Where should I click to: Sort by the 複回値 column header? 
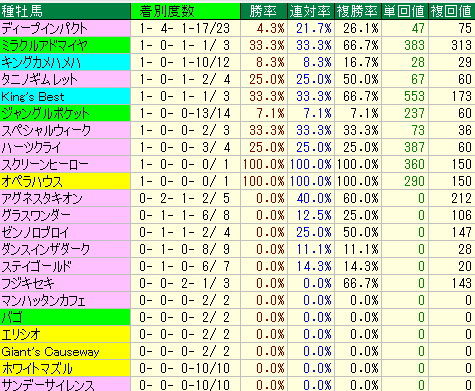451,12
